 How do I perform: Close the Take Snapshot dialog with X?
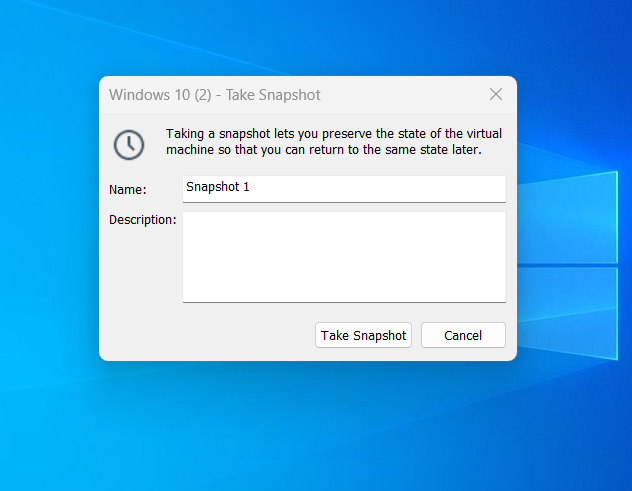click(496, 94)
